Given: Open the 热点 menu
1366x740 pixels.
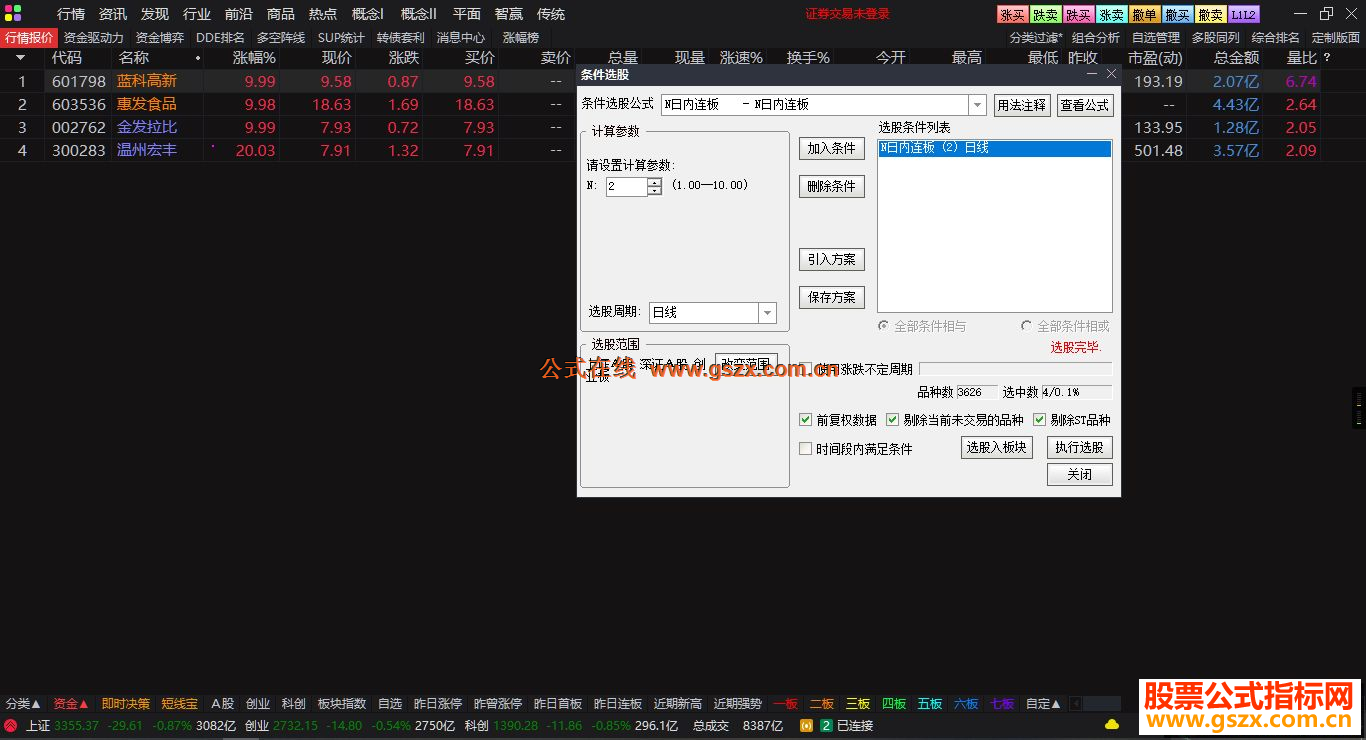Looking at the screenshot, I should click(x=323, y=14).
